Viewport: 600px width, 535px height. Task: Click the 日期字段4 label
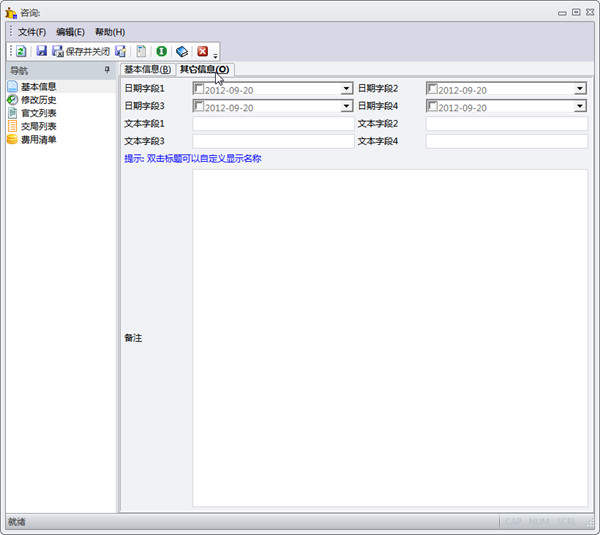pyautogui.click(x=378, y=106)
